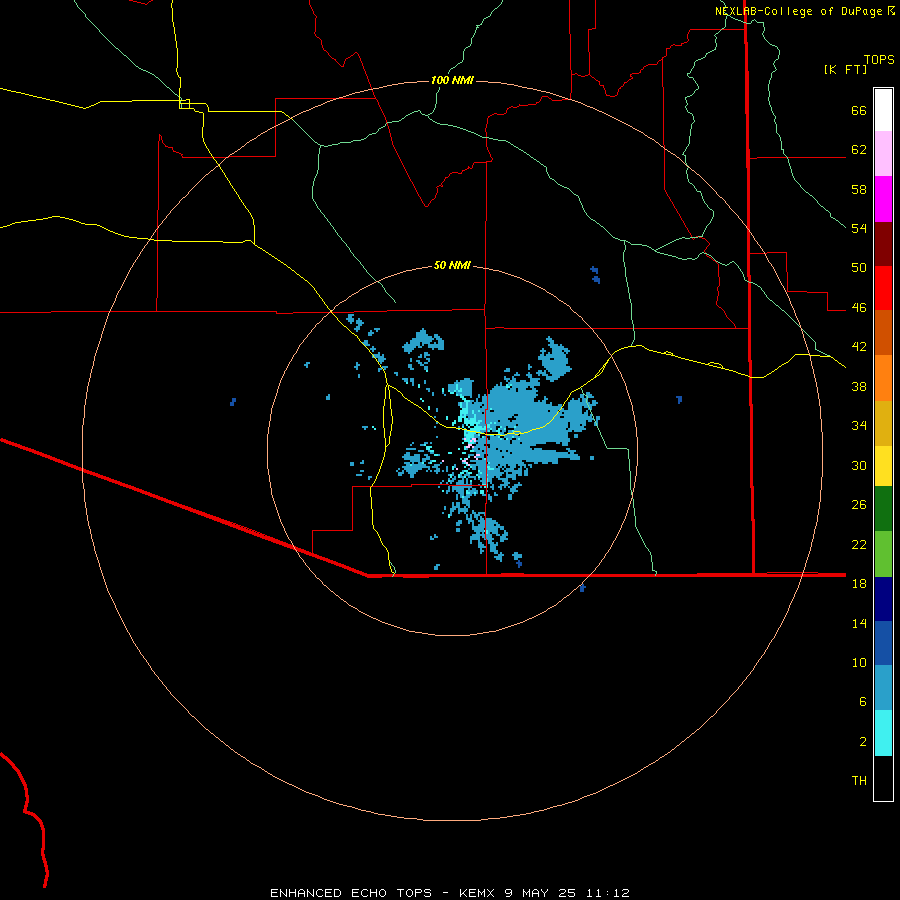Click the medium blue swatch near 10
Image resolution: width=900 pixels, height=900 pixels.
883,643
